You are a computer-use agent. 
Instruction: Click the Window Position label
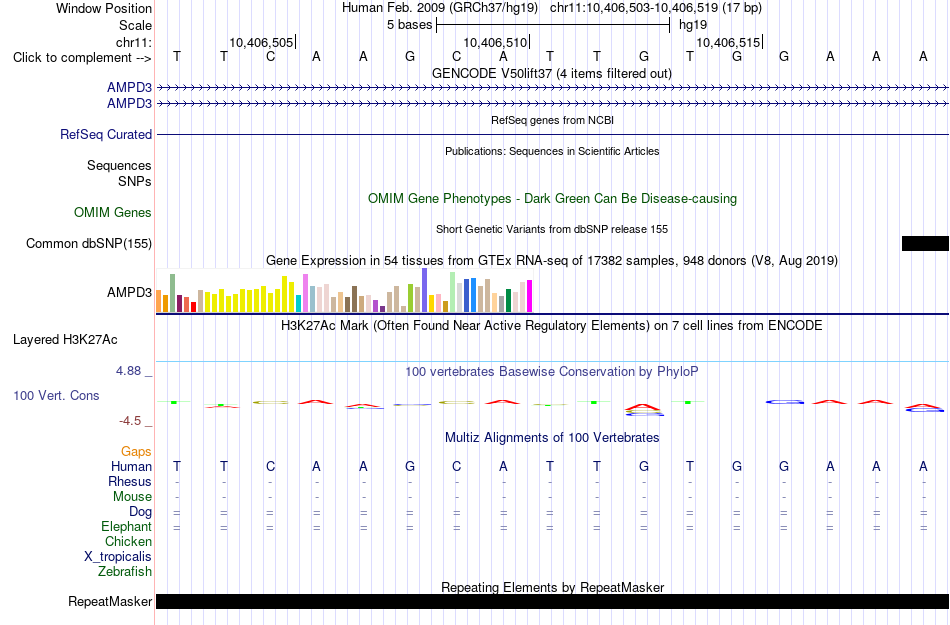[104, 8]
